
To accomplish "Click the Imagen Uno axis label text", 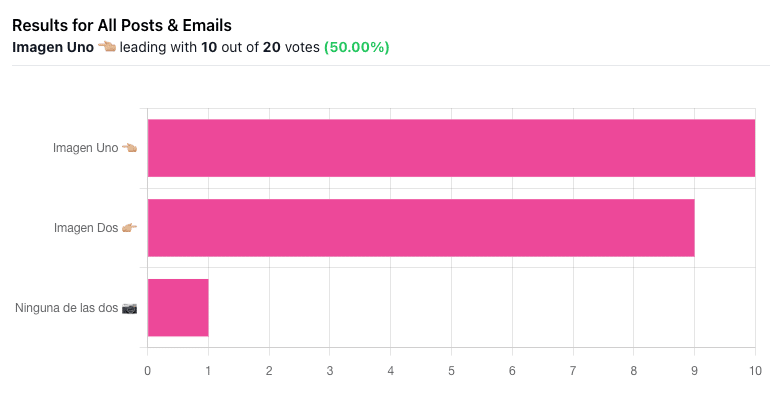I will 85,148.
